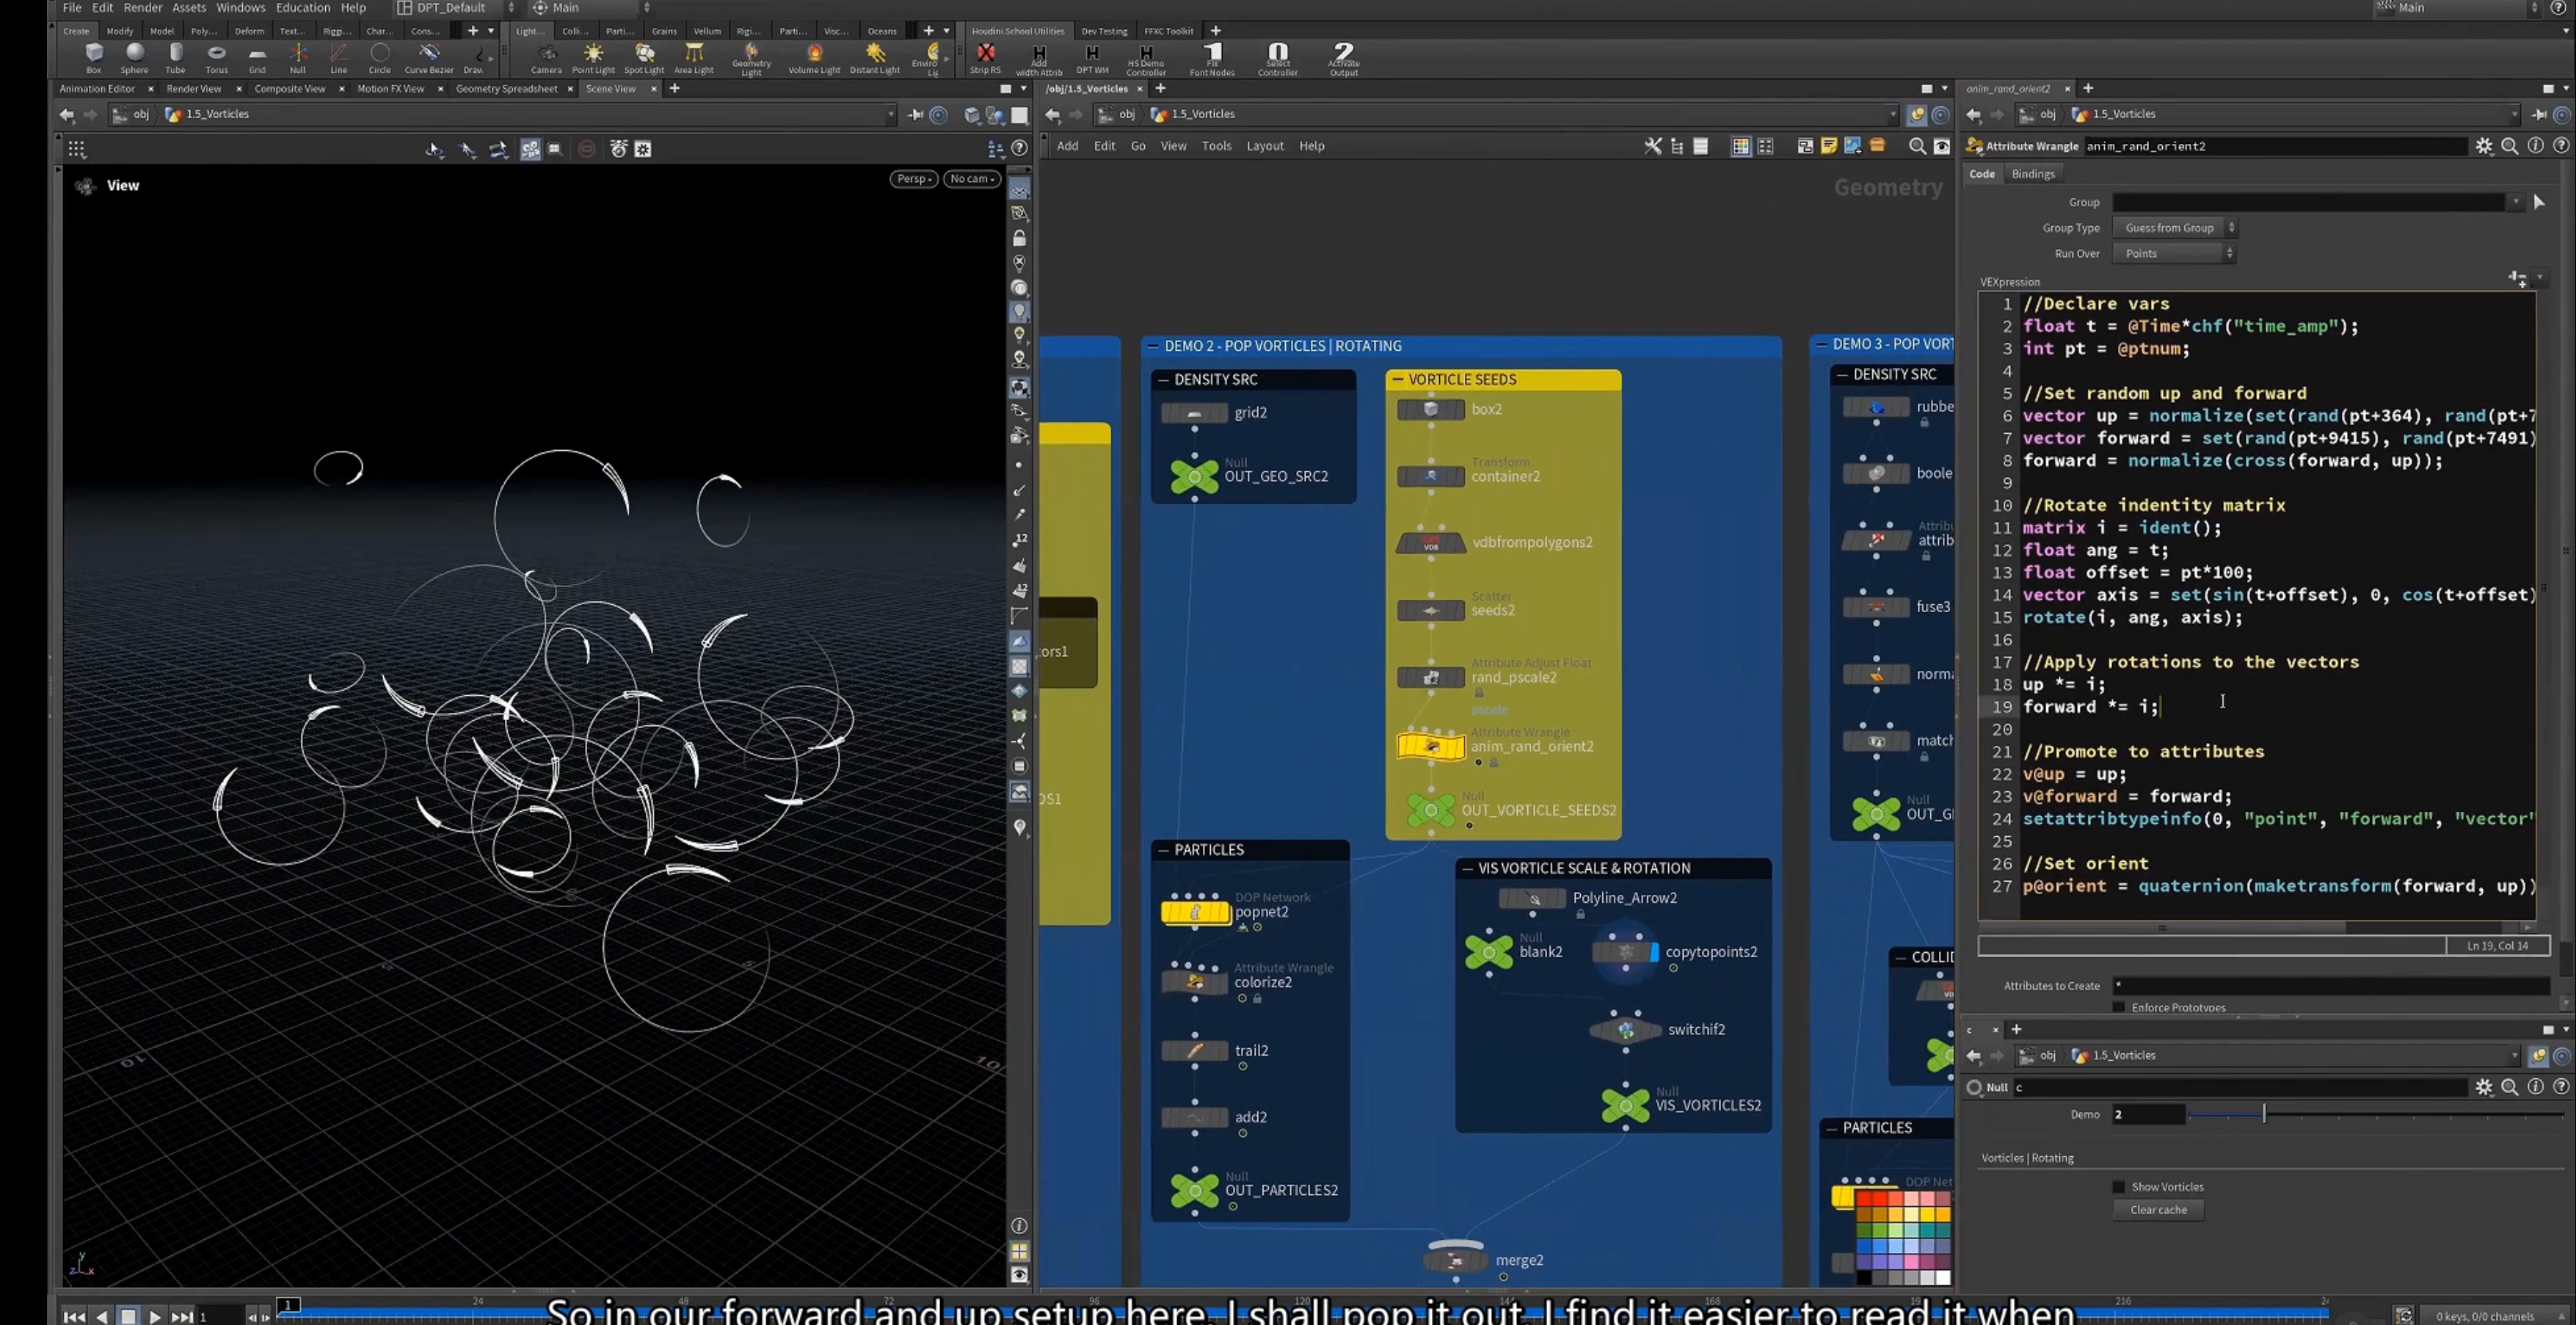Open the Persp viewport dropdown
The height and width of the screenshot is (1325, 2576).
[914, 178]
